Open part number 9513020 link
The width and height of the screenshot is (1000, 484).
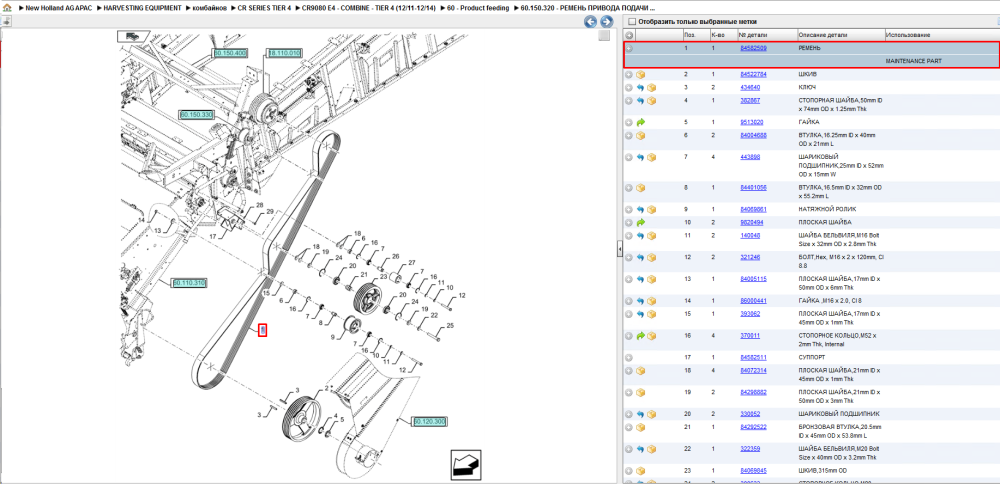751,122
